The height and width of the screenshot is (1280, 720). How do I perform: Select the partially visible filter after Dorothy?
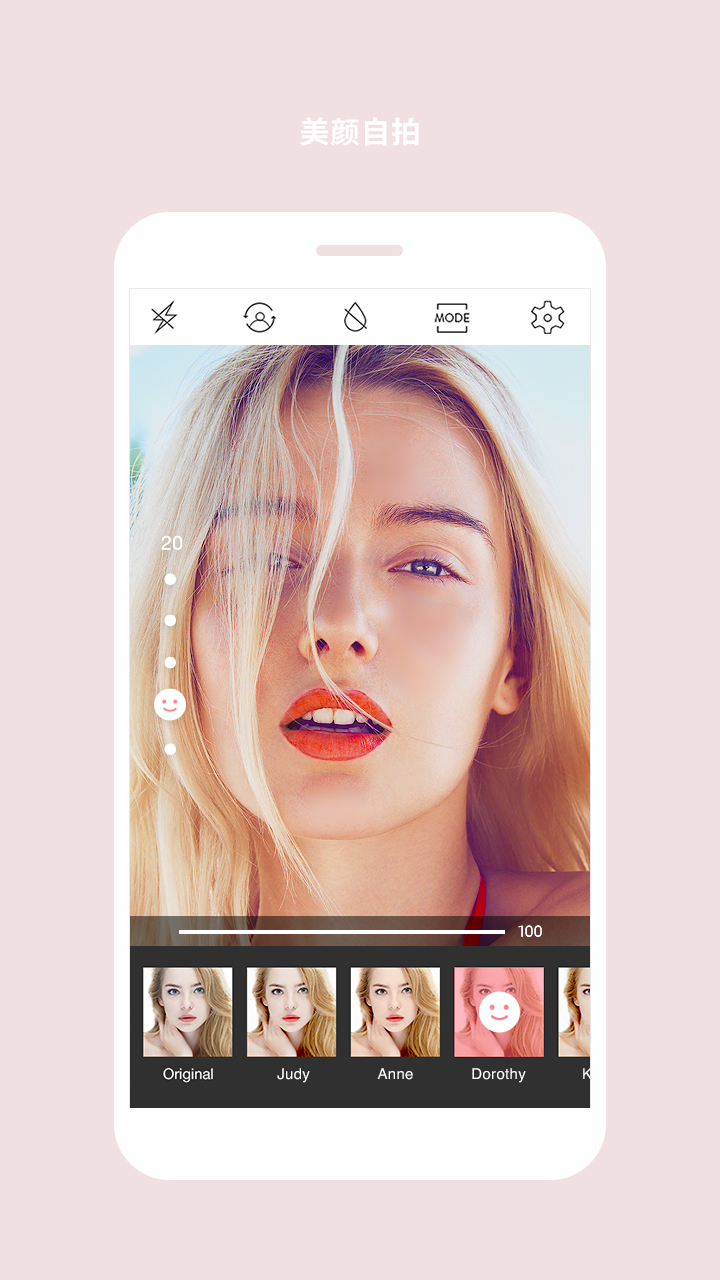pos(574,1012)
